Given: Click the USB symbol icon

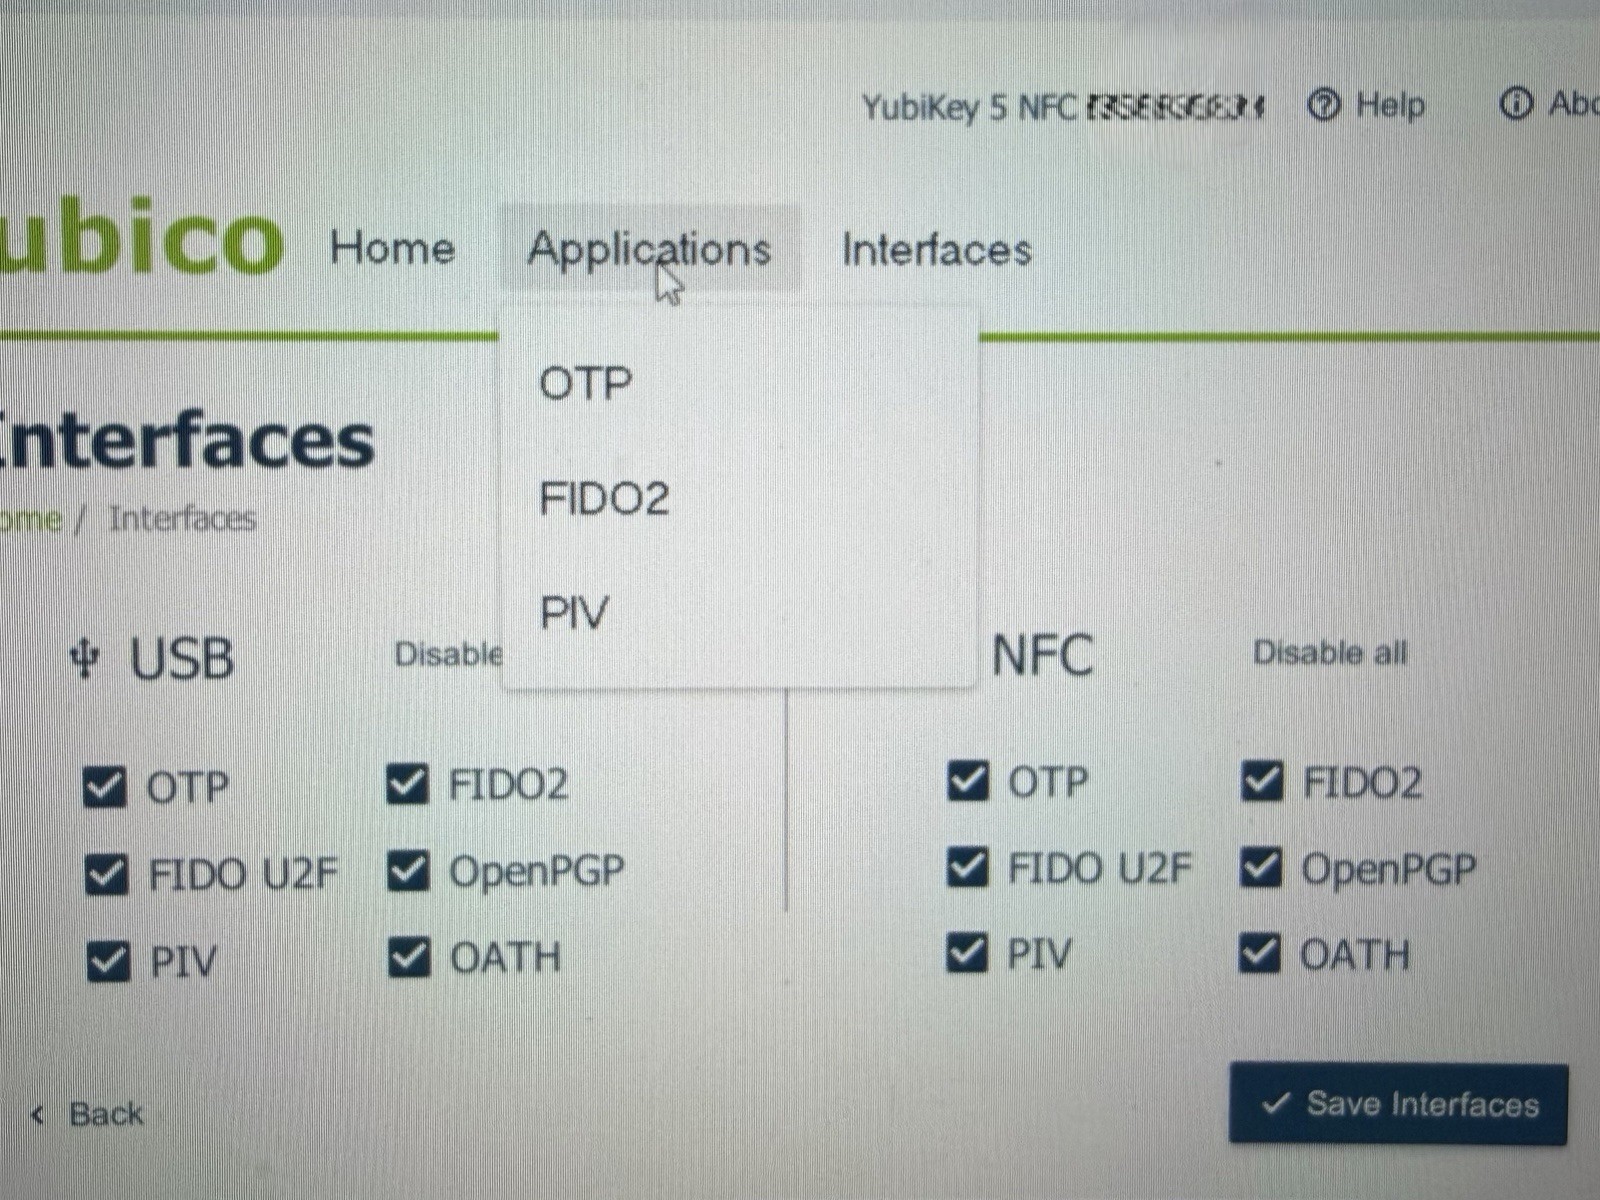Looking at the screenshot, I should [85, 659].
